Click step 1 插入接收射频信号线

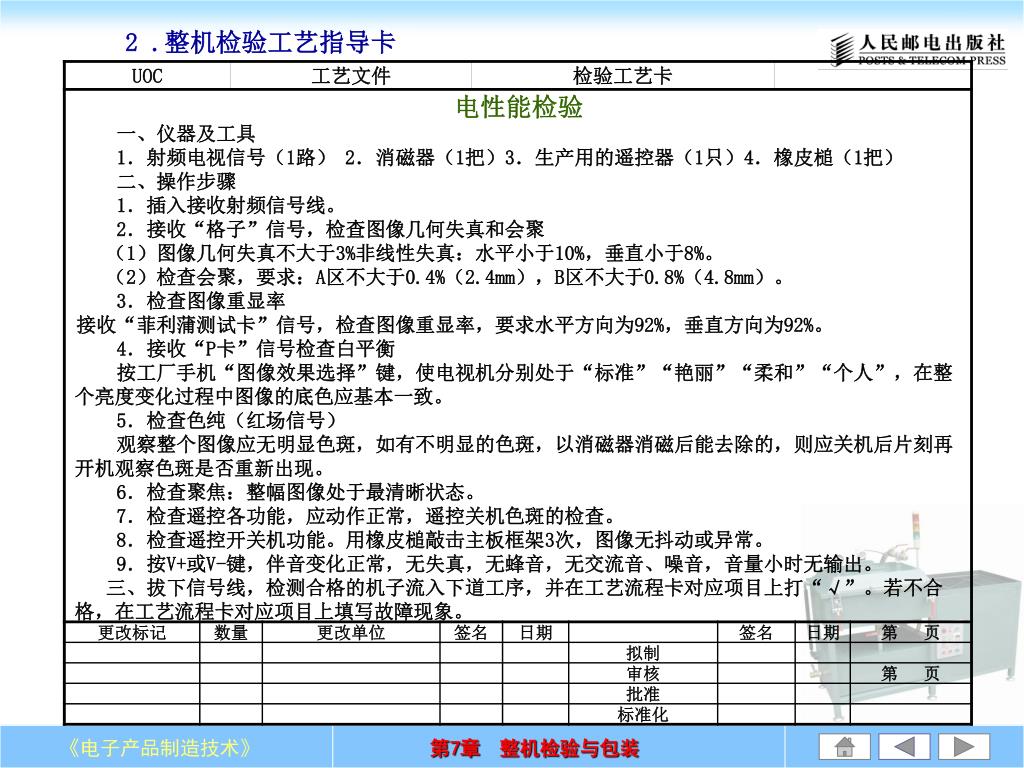(x=227, y=206)
